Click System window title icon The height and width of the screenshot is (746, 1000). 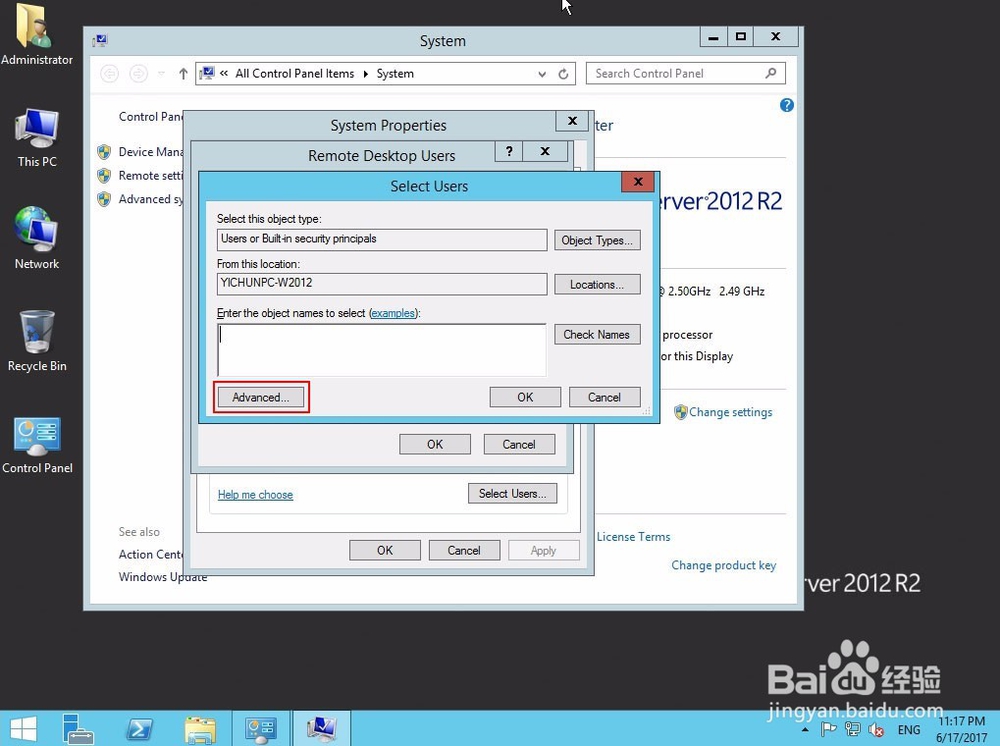(x=99, y=41)
